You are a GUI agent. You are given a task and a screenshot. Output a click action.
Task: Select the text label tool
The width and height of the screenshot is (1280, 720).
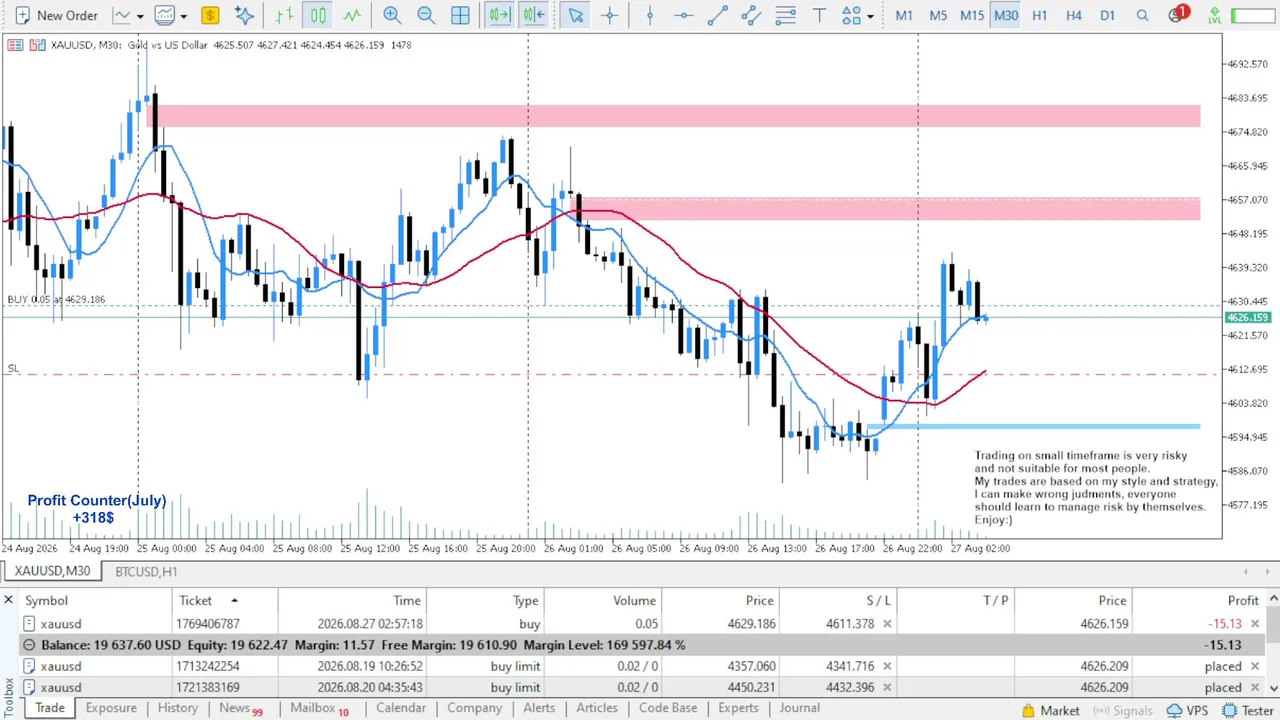[x=820, y=15]
